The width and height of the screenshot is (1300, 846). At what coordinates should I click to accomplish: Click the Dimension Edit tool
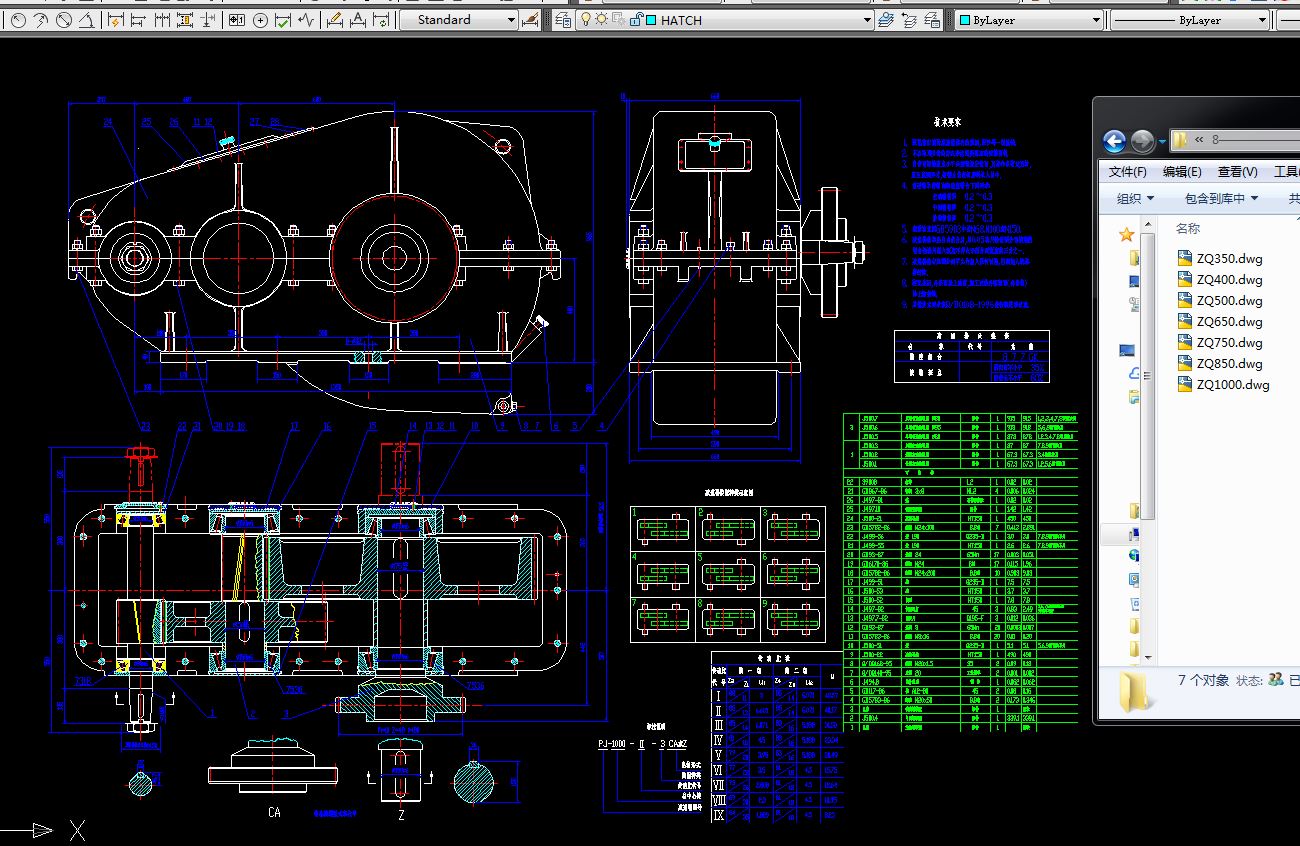coord(335,20)
